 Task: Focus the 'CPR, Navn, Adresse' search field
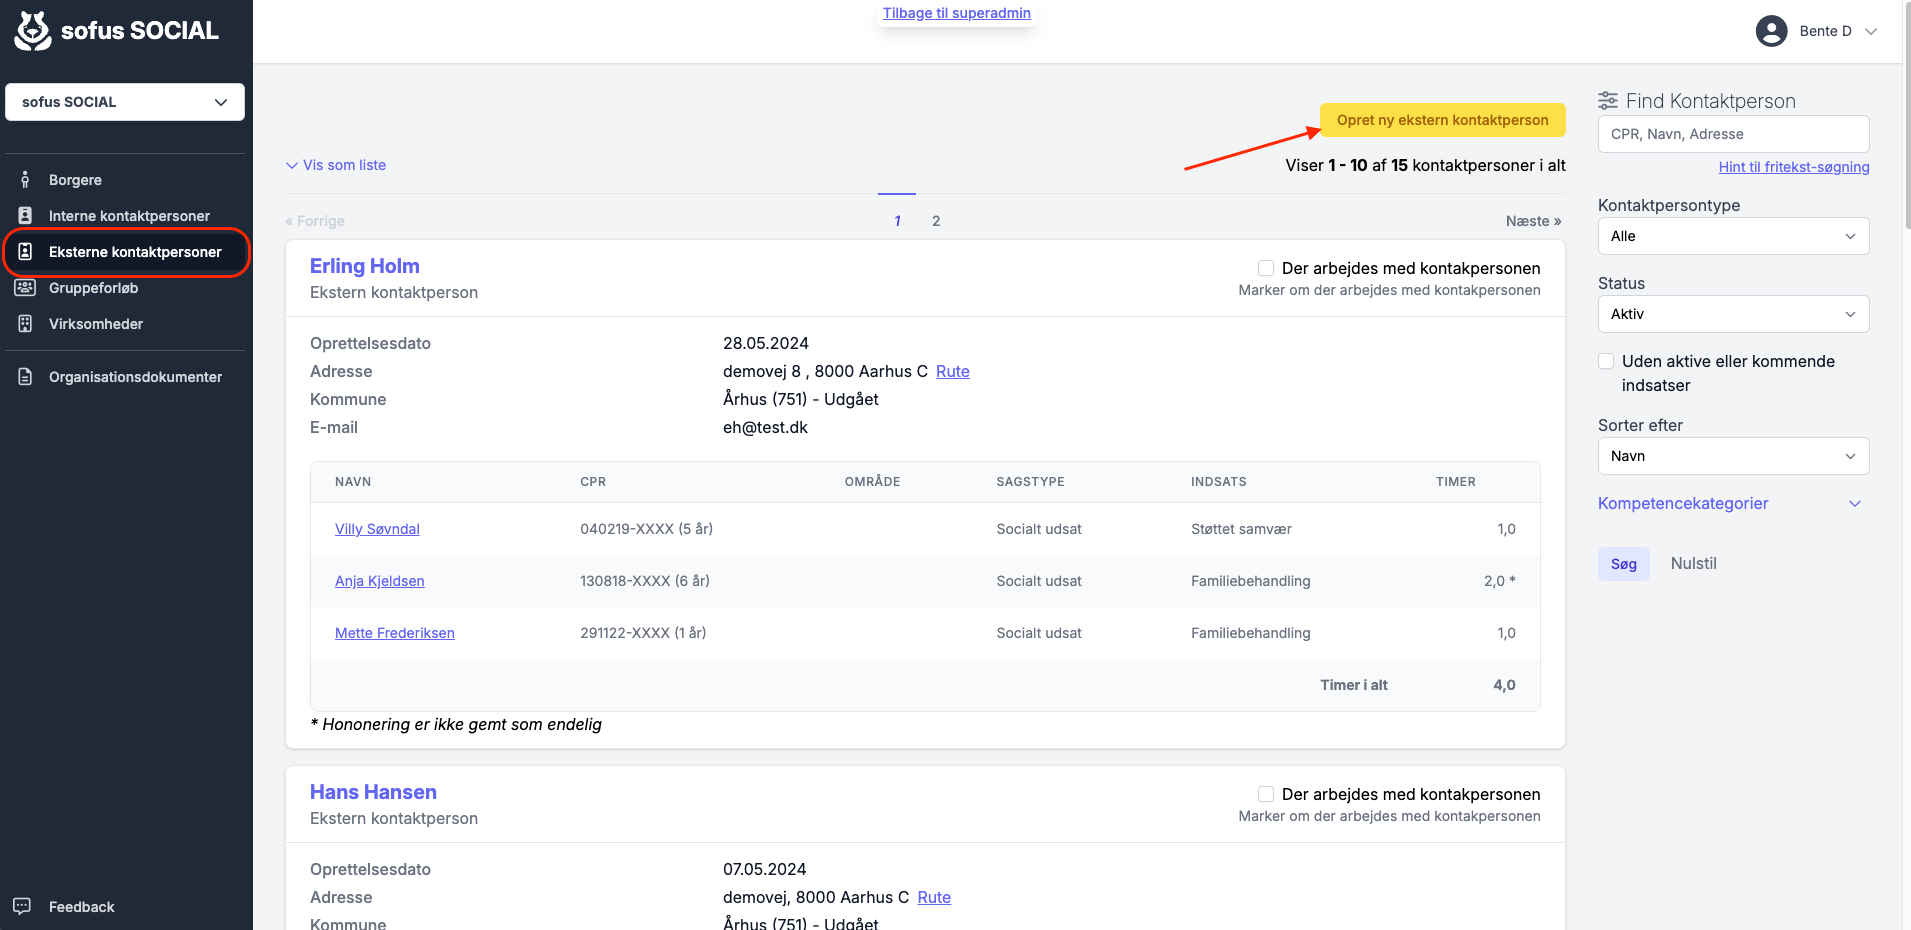1733,134
